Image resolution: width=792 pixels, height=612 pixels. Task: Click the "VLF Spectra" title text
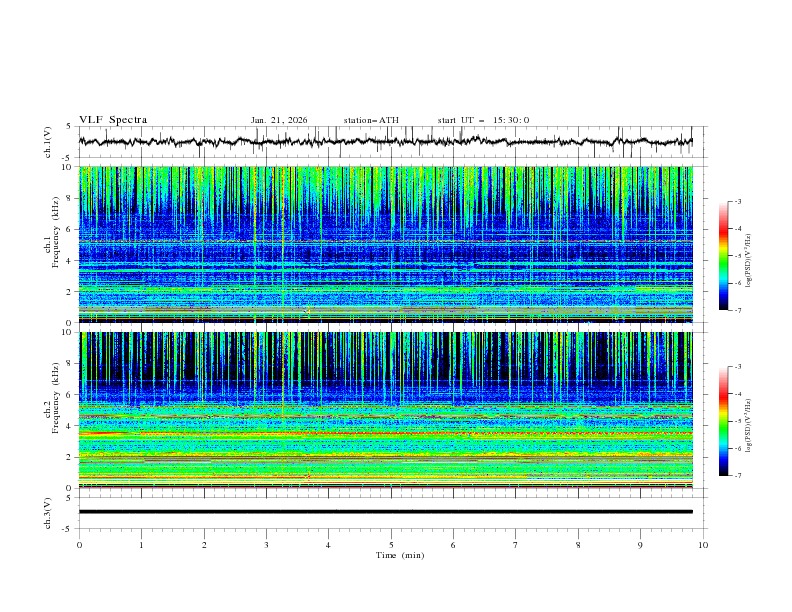(x=113, y=120)
